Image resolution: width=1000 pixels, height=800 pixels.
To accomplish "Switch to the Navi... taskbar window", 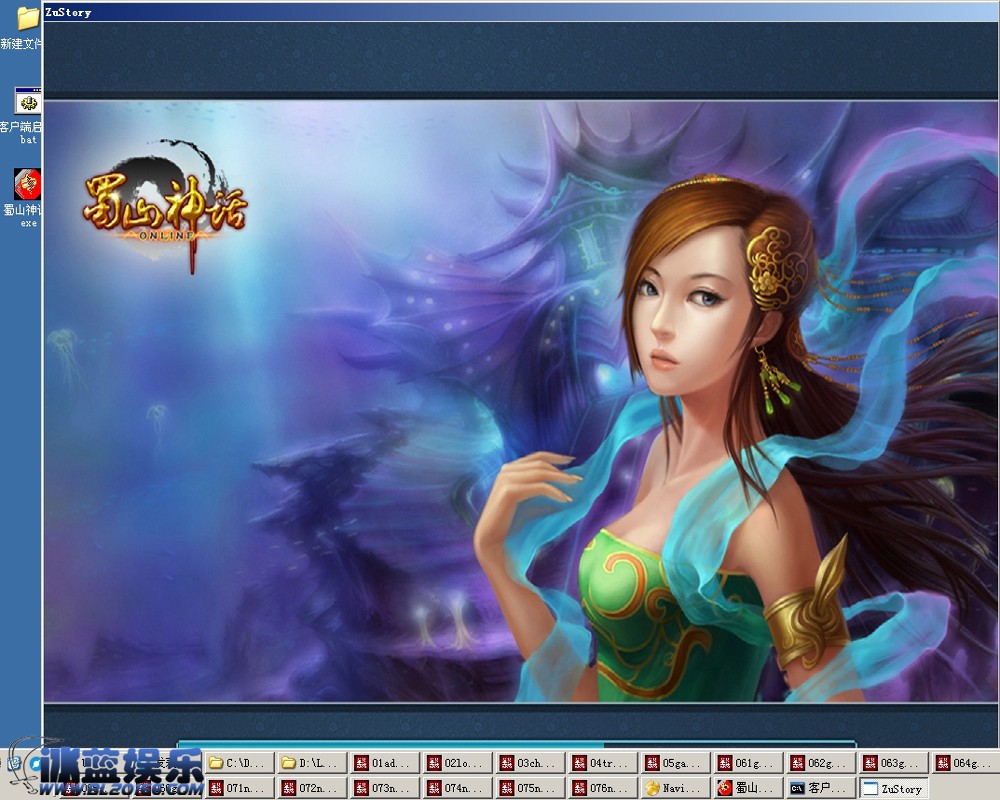I will (x=676, y=788).
